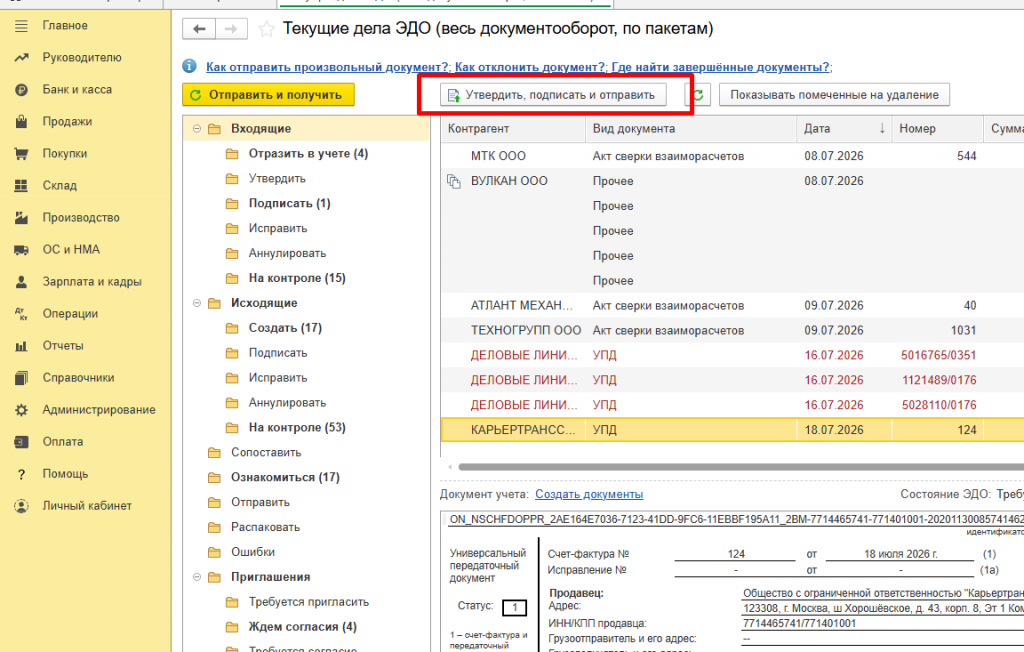1024x652 pixels.
Task: Select the Ждем согласия (4) folder
Action: [x=302, y=627]
